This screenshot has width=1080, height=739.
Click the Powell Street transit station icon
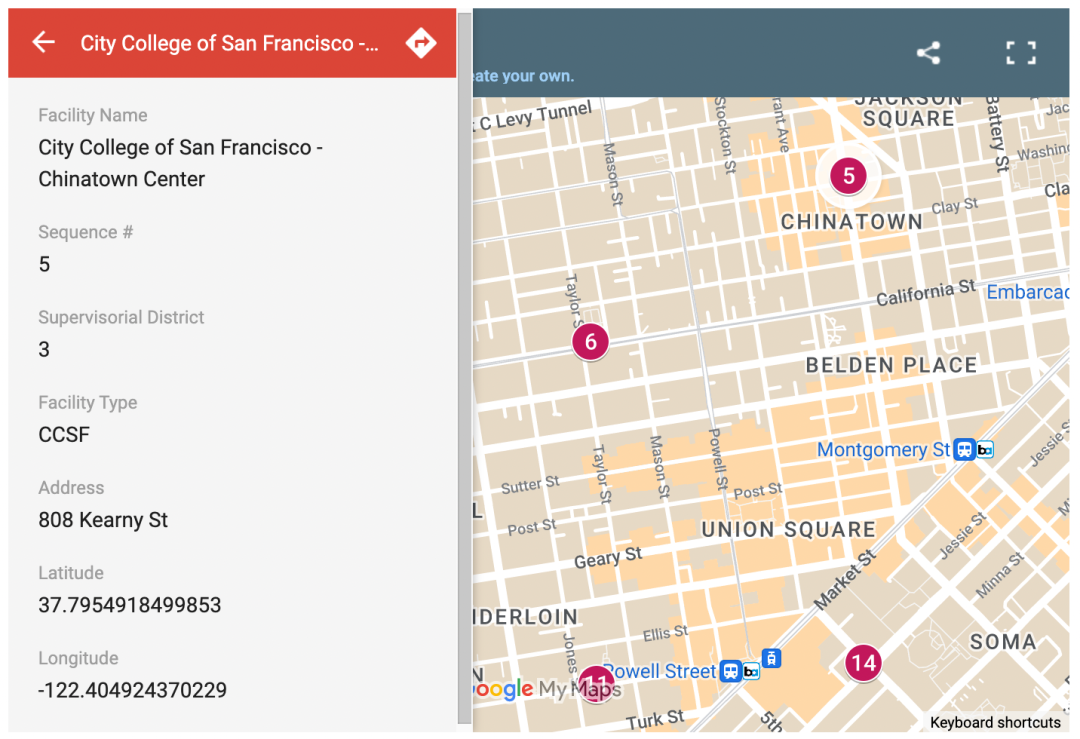click(x=730, y=670)
